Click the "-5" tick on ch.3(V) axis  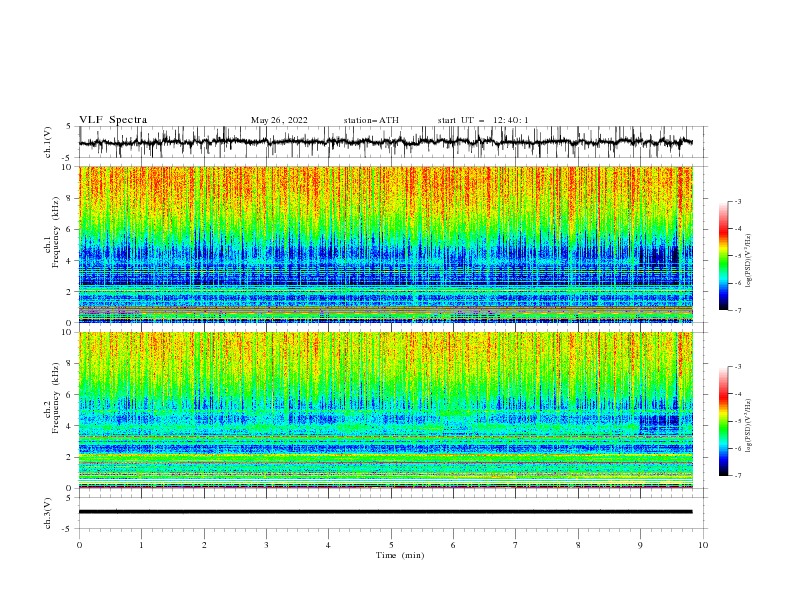pyautogui.click(x=67, y=529)
